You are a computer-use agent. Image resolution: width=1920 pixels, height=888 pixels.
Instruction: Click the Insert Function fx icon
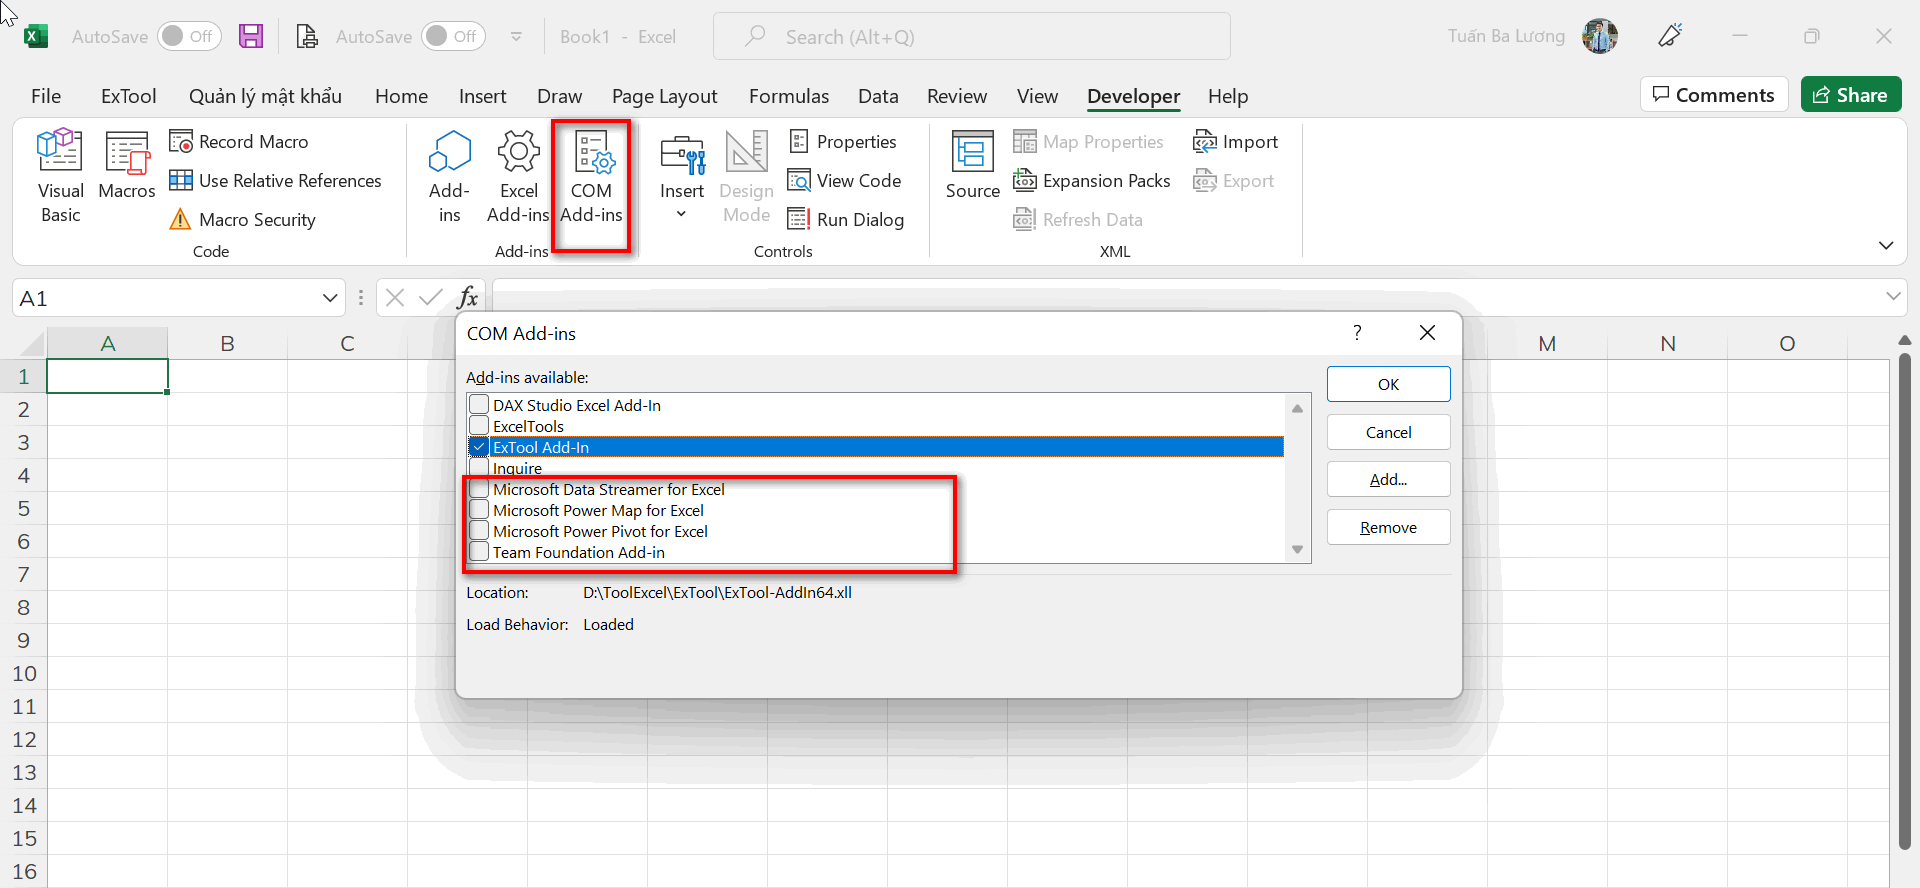(x=467, y=298)
